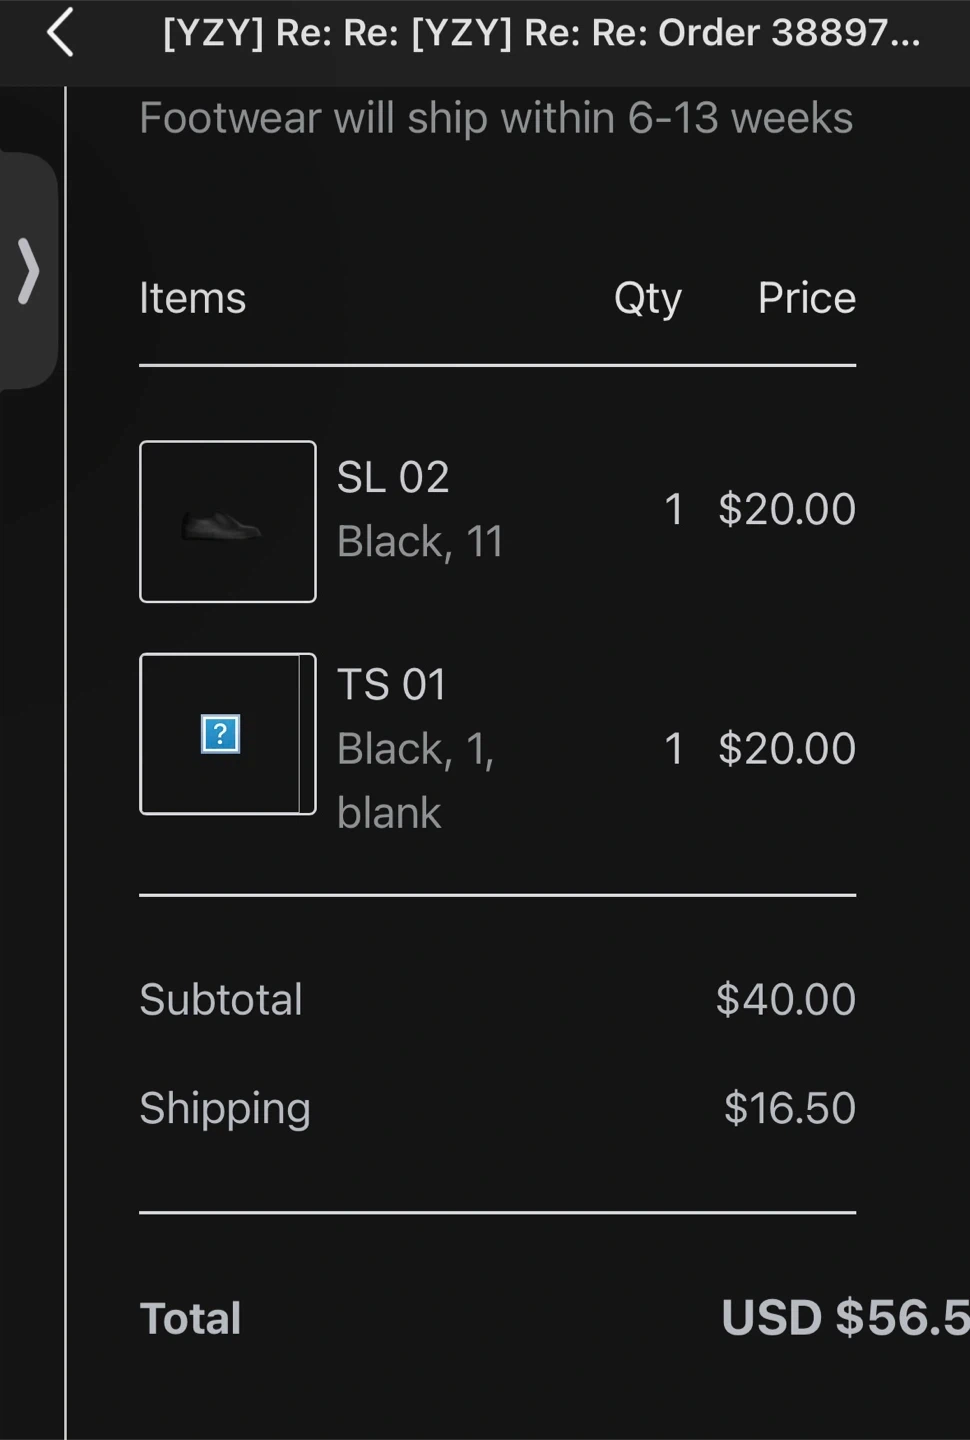Image resolution: width=970 pixels, height=1440 pixels.
Task: Tap the footwear shipping notice text
Action: point(496,118)
